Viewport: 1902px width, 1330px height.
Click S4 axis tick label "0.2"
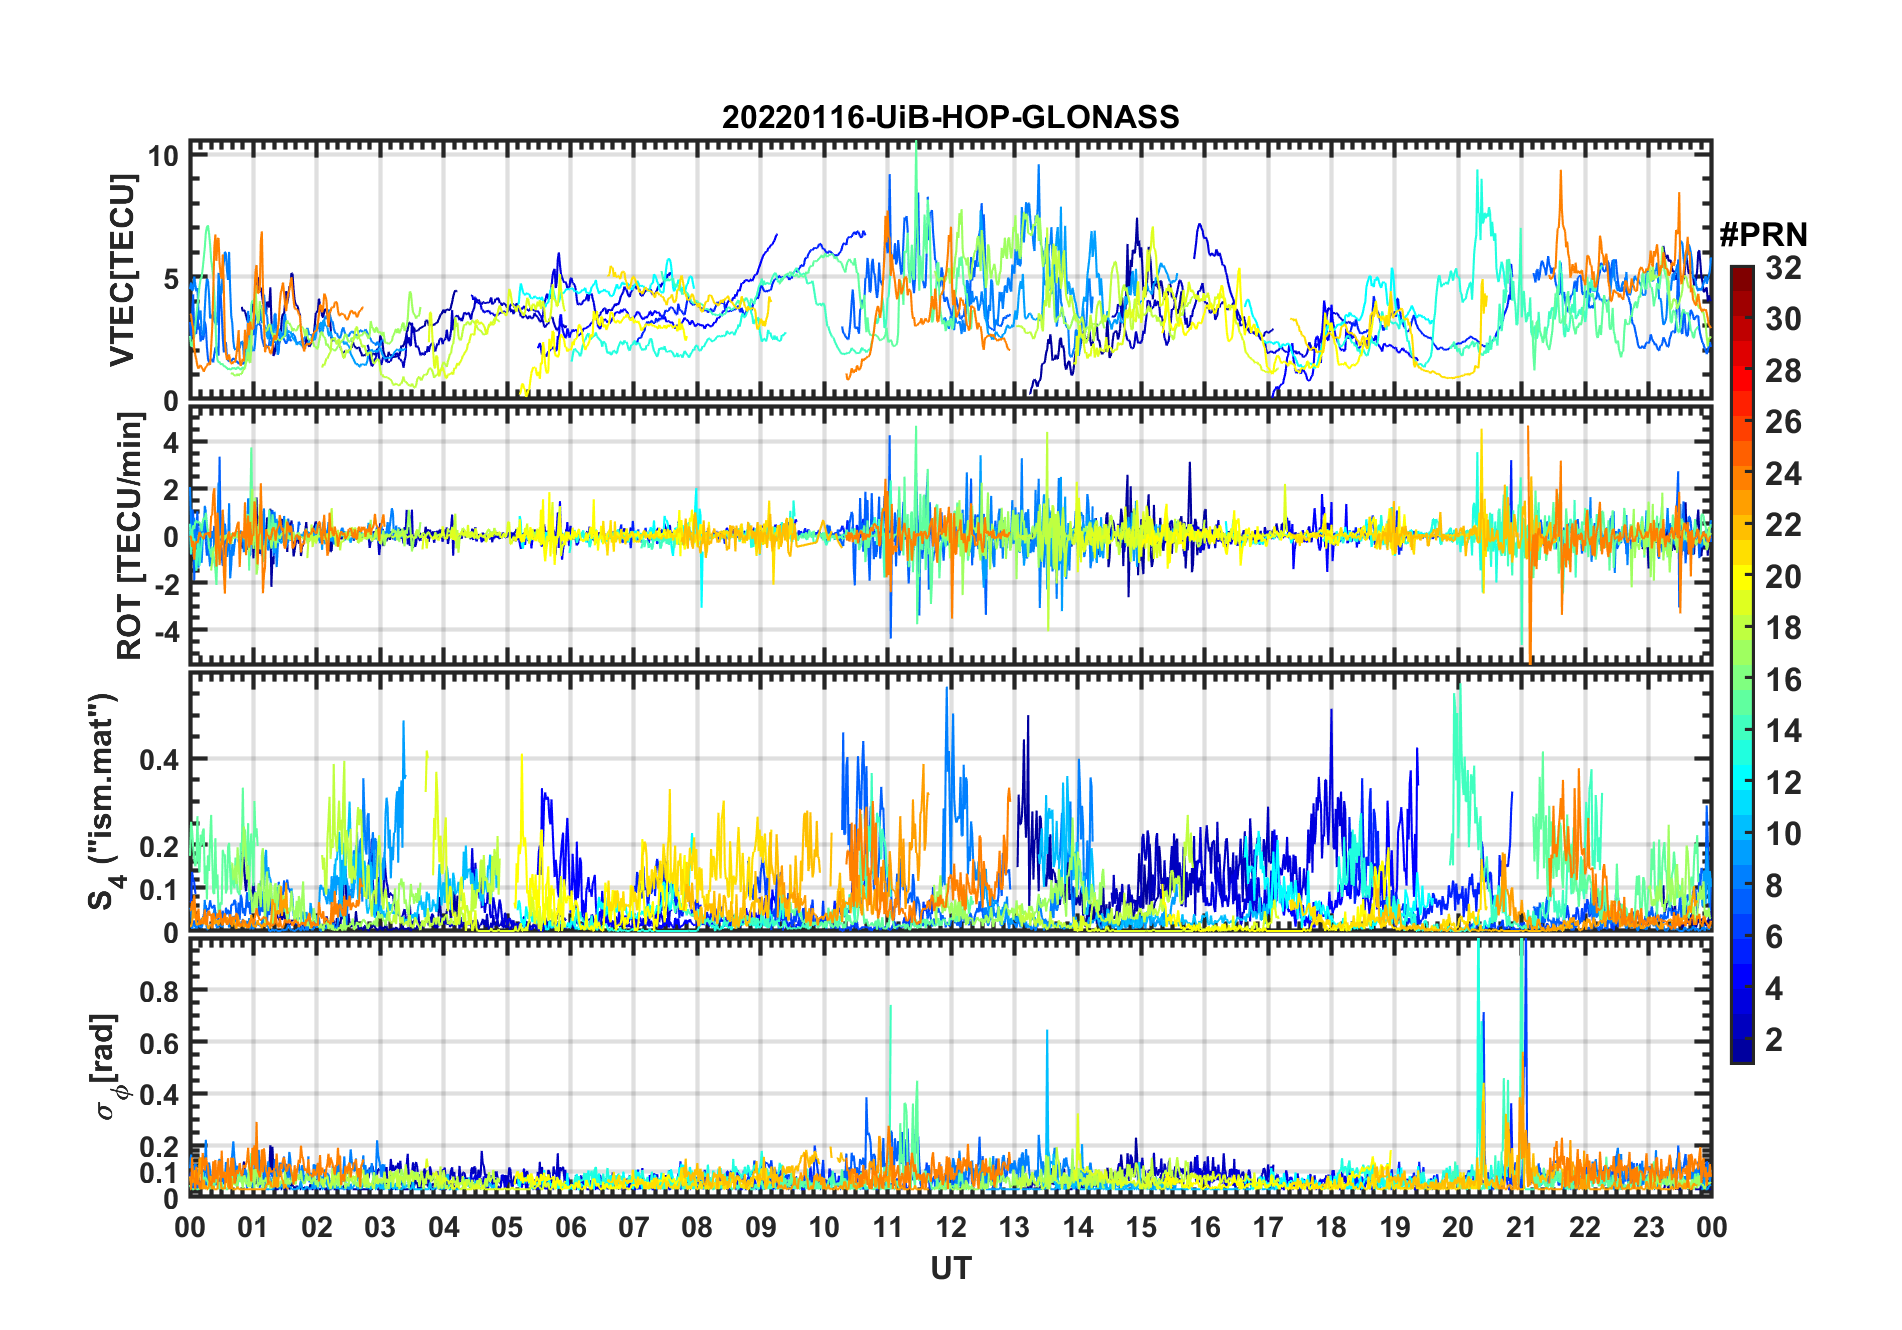pyautogui.click(x=159, y=846)
